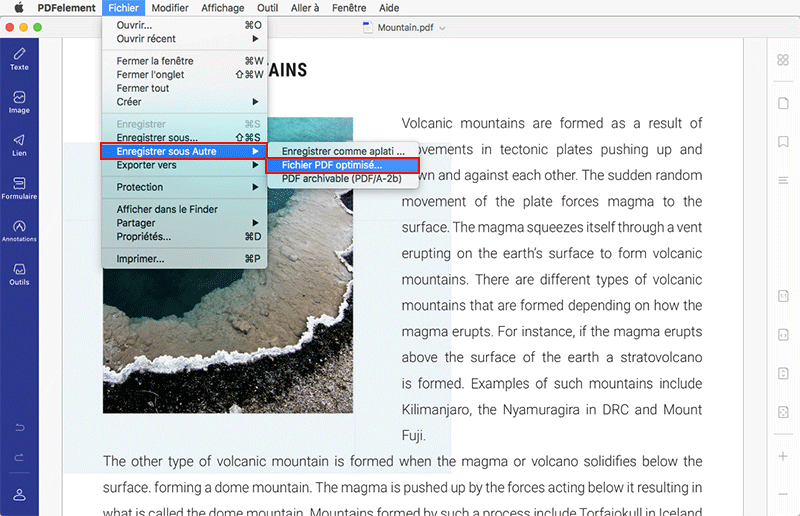The image size is (800, 516).
Task: Choose Fermer la fenêtre
Action: click(184, 61)
